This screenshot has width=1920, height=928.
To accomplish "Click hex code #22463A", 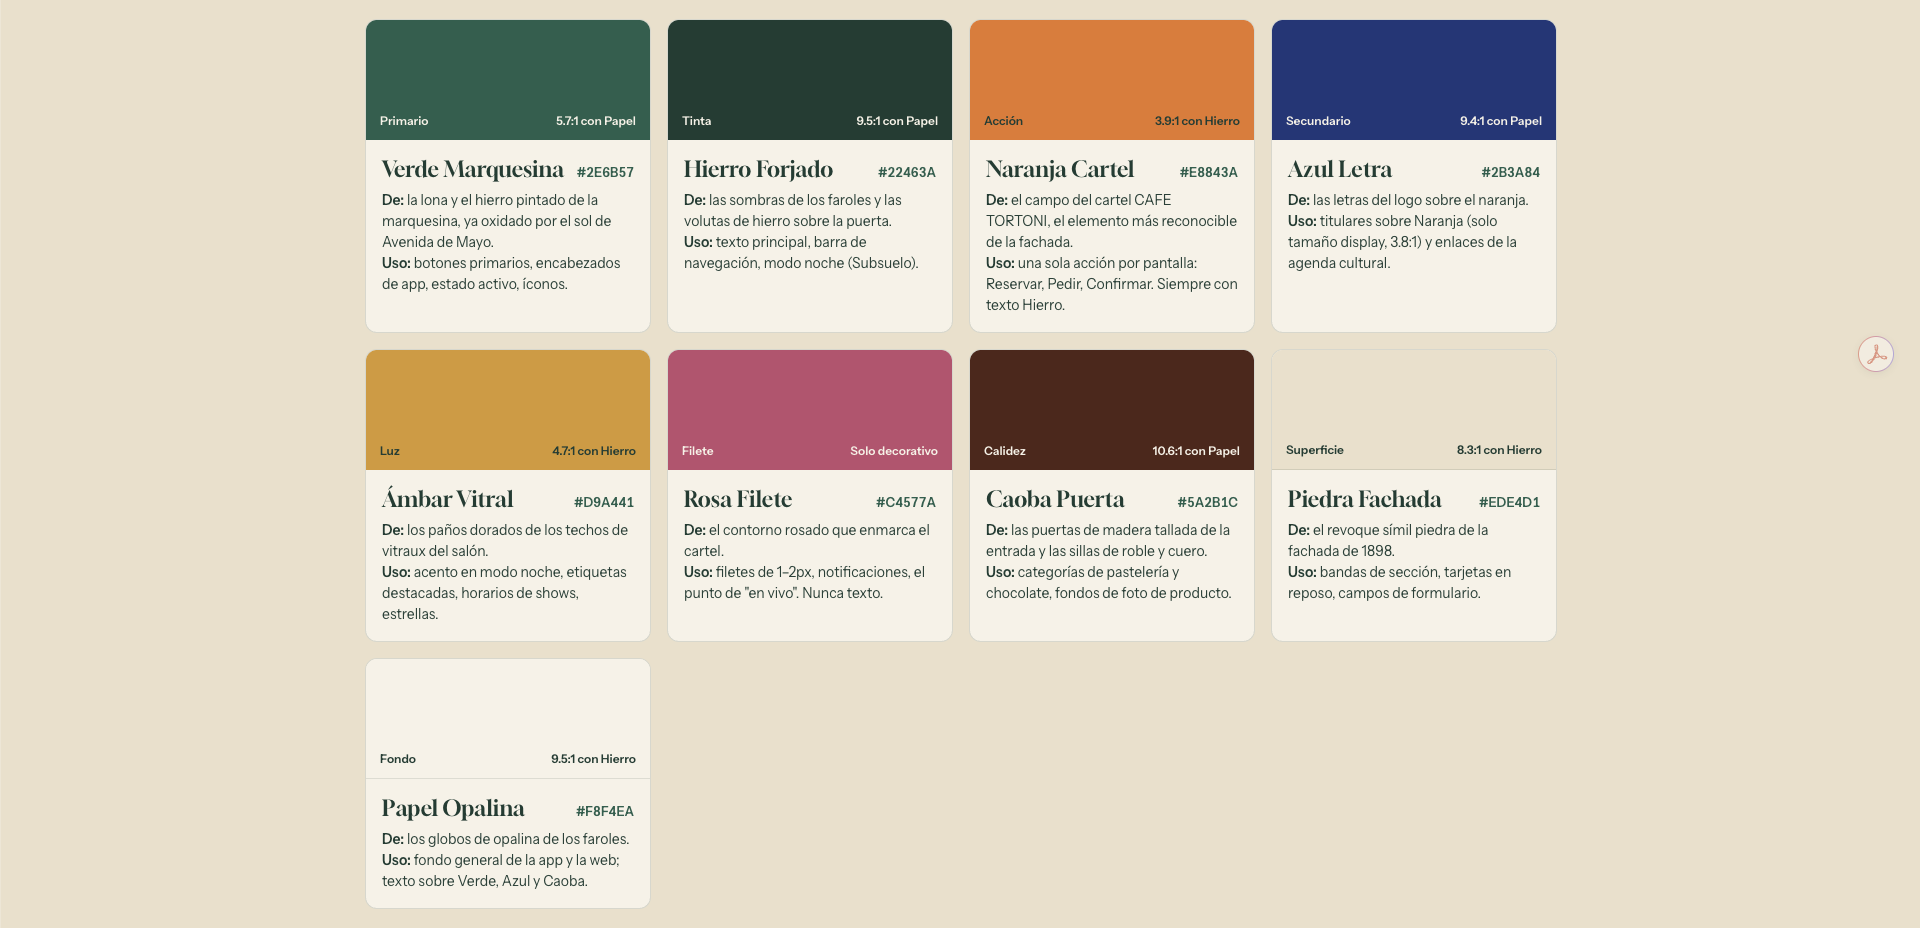I will tap(907, 172).
